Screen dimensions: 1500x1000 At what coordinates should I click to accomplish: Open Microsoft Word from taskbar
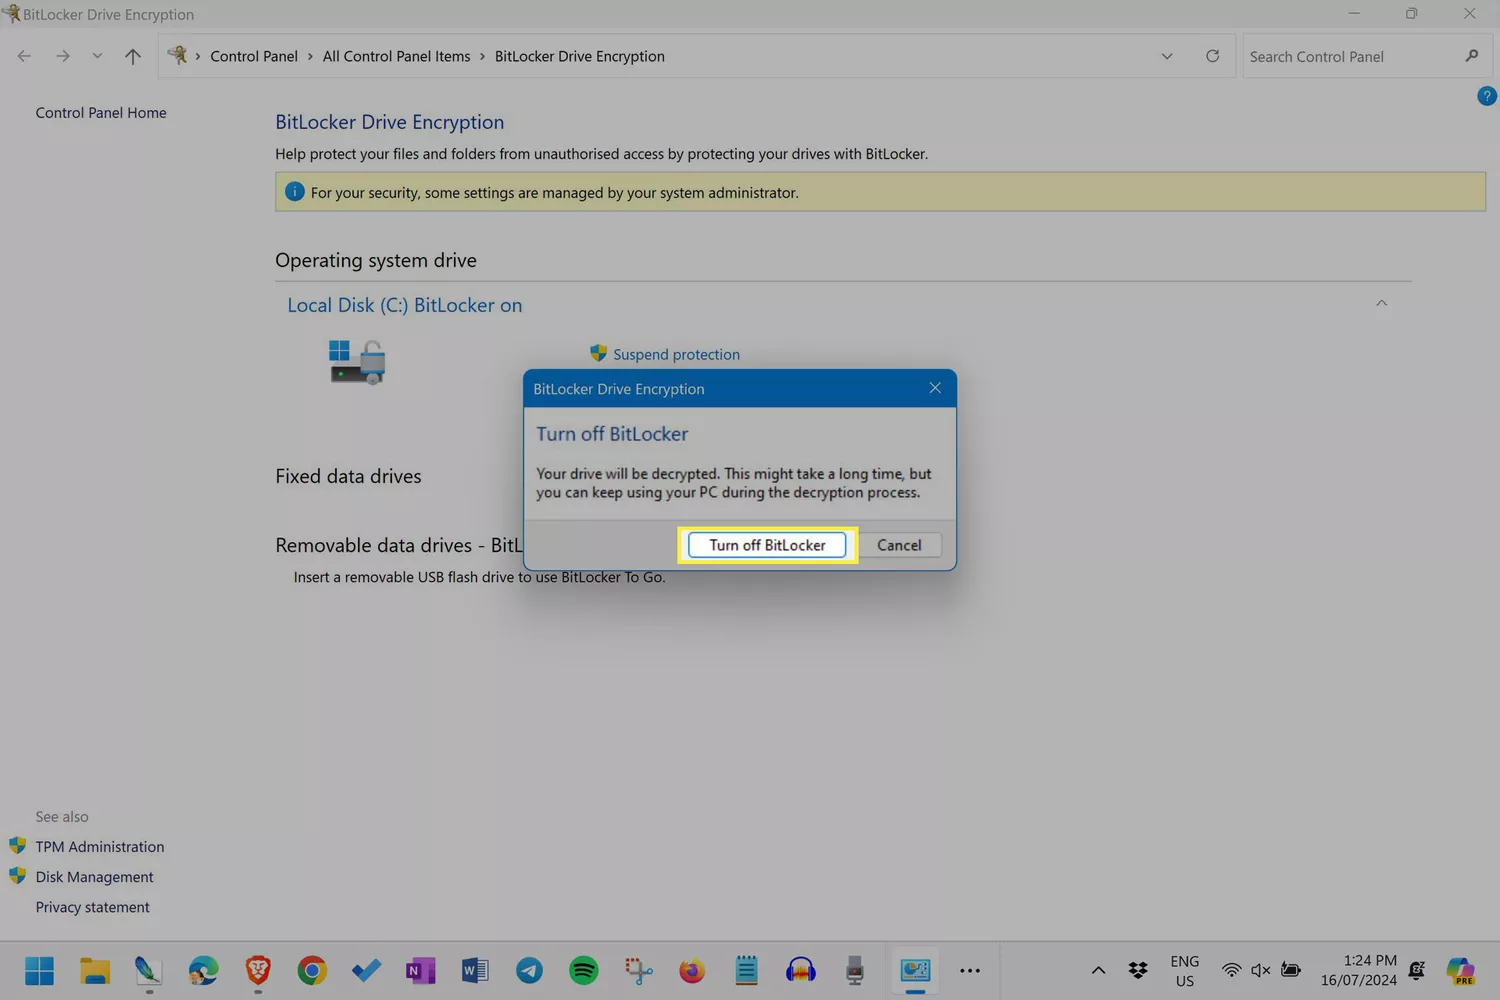point(475,971)
